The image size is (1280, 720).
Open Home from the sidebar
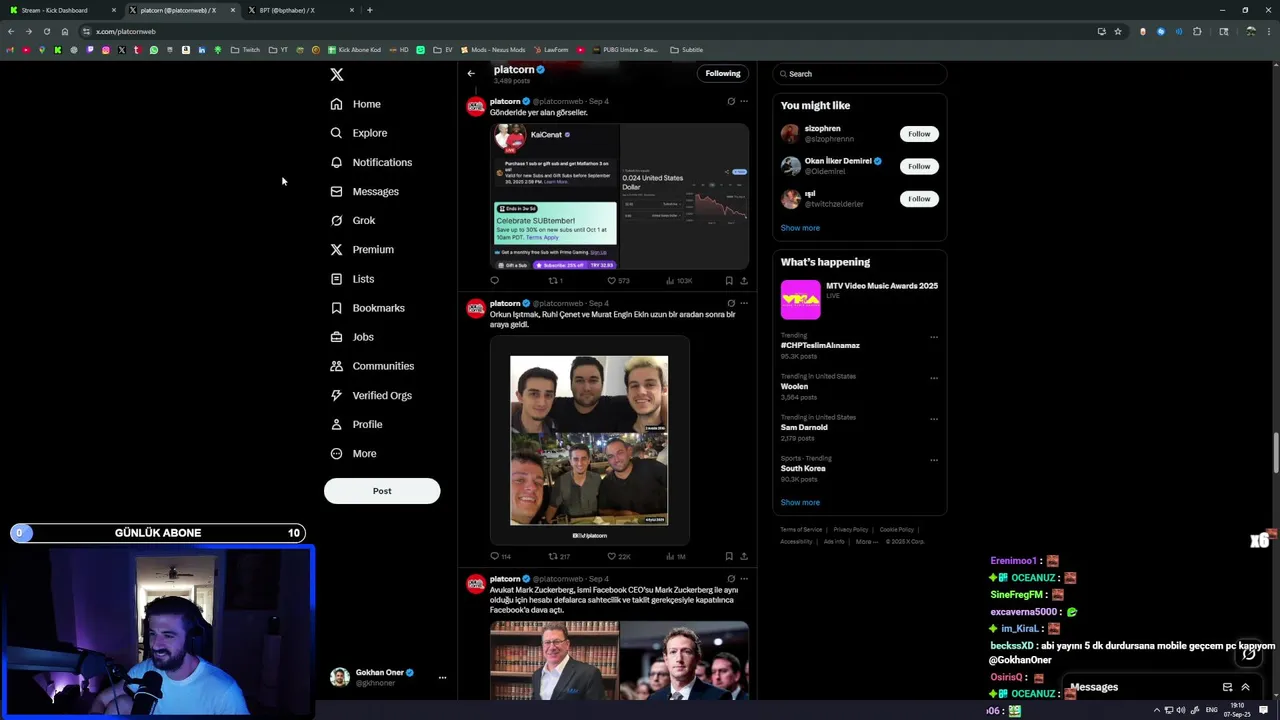point(356,104)
